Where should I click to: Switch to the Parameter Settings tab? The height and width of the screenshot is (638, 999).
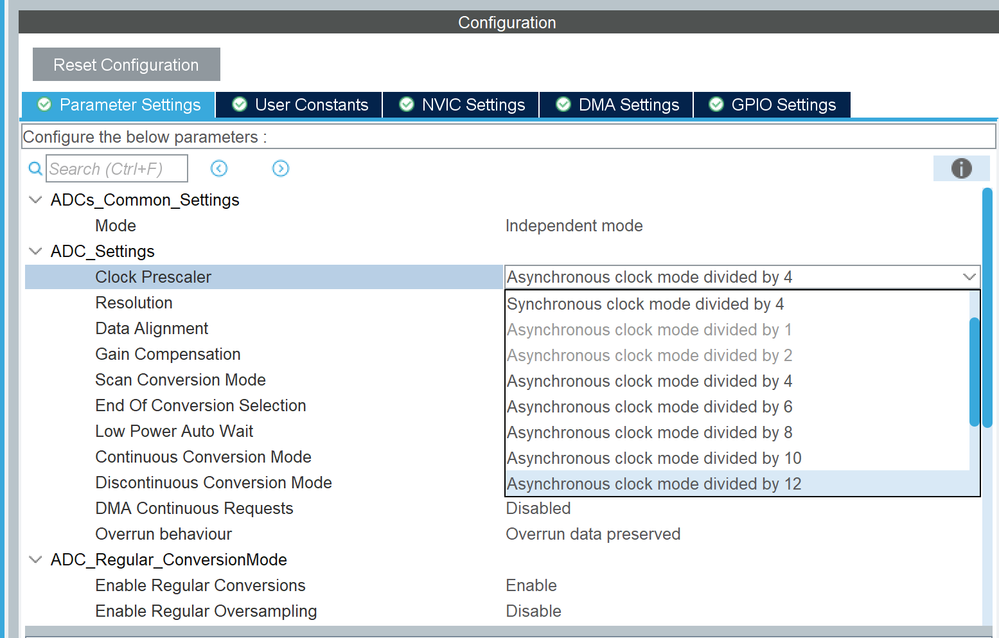(119, 105)
